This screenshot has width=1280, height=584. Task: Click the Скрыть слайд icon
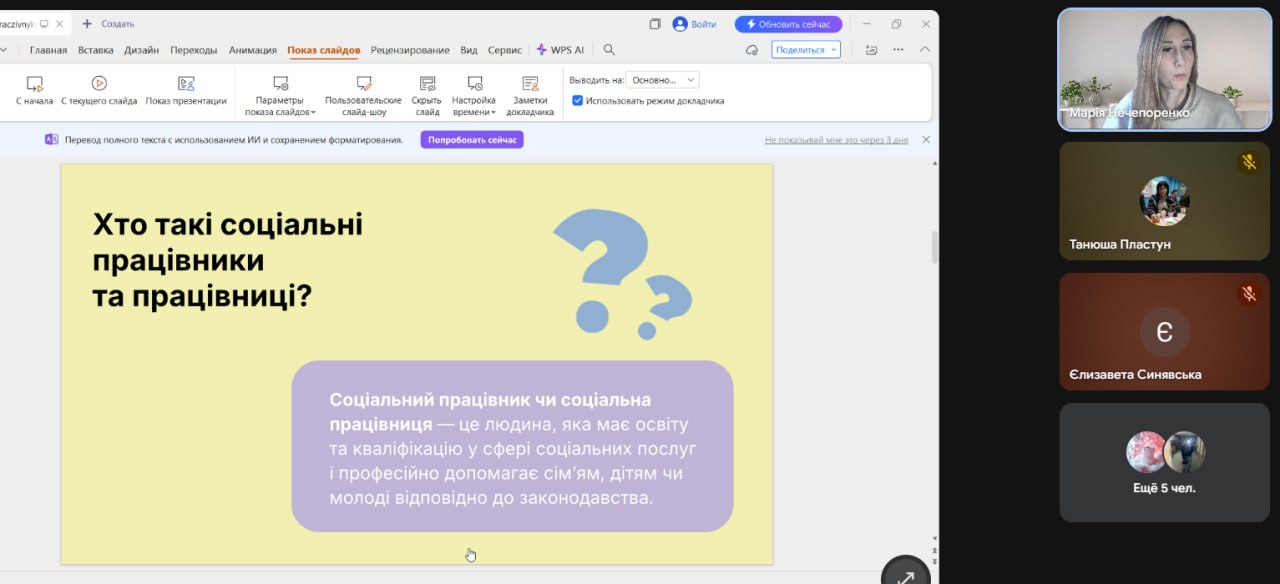point(427,84)
